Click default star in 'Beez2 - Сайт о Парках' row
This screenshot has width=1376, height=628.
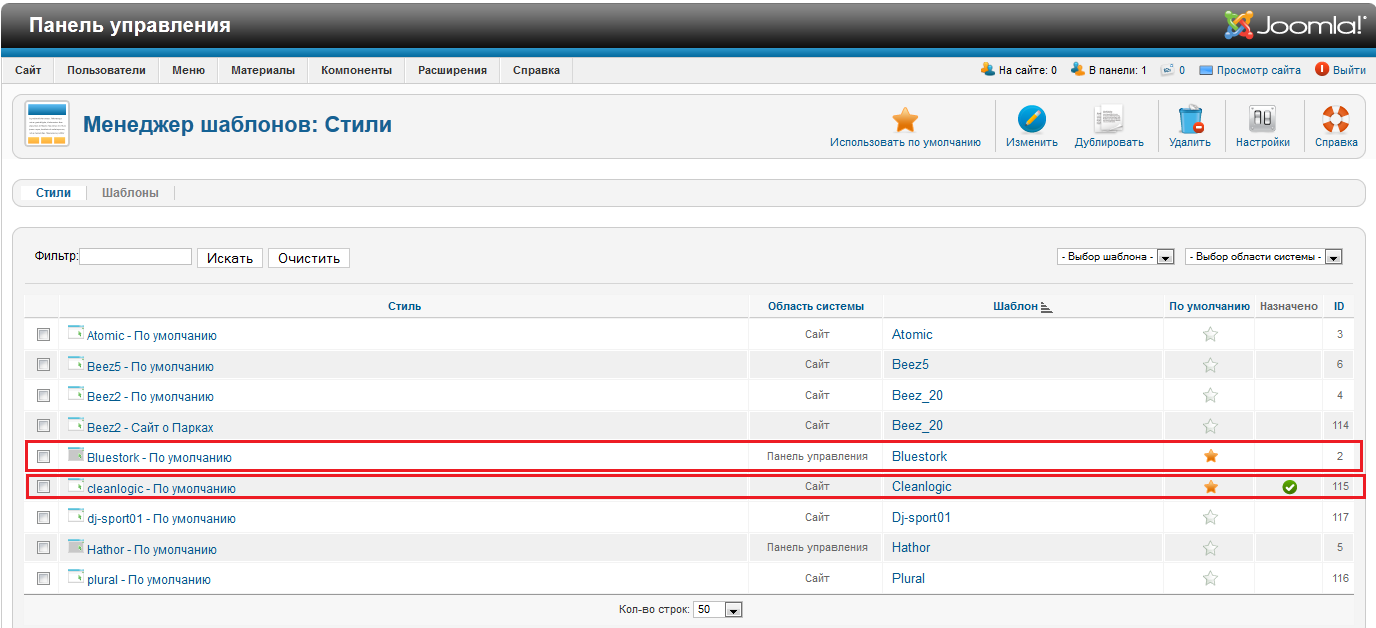click(1210, 426)
